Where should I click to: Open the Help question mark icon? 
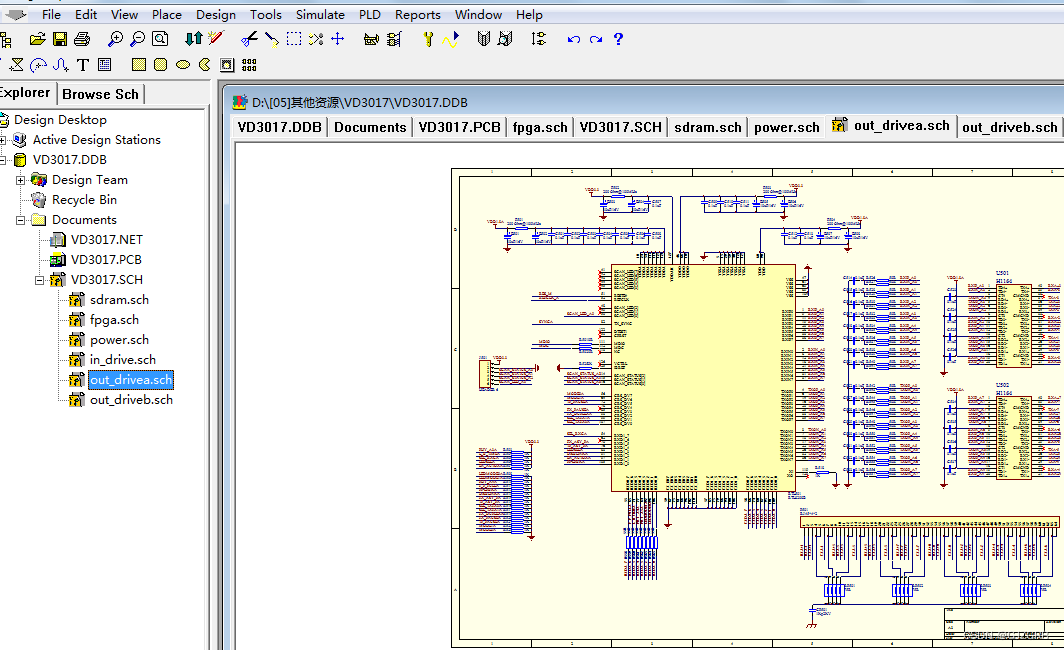618,39
